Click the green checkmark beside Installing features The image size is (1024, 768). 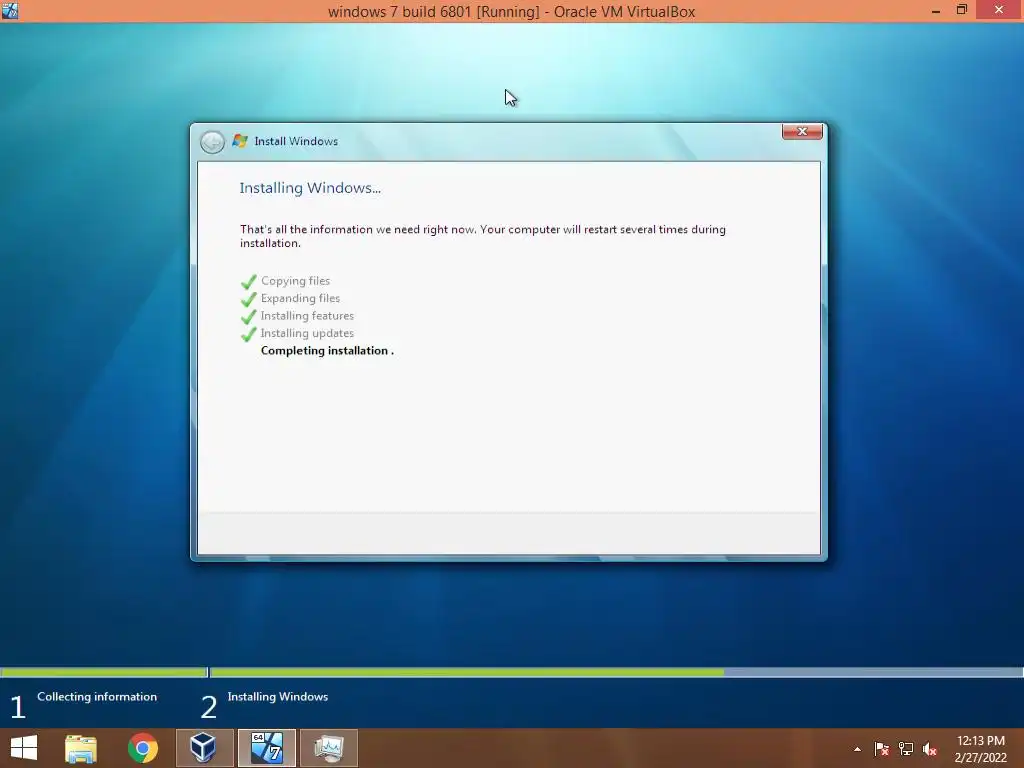[x=248, y=317]
